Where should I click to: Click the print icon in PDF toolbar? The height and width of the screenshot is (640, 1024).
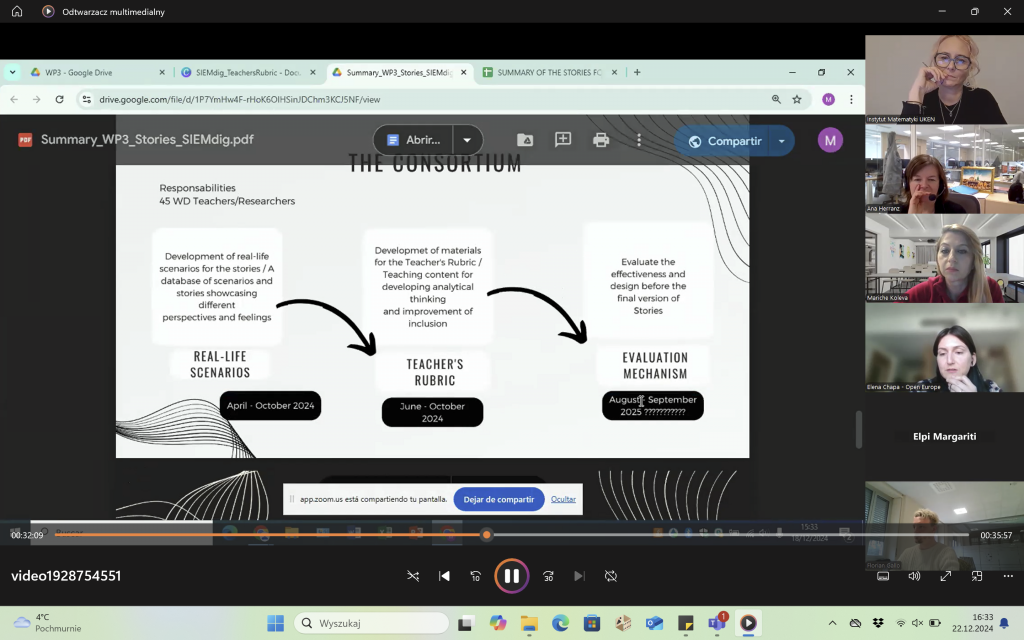pyautogui.click(x=601, y=140)
